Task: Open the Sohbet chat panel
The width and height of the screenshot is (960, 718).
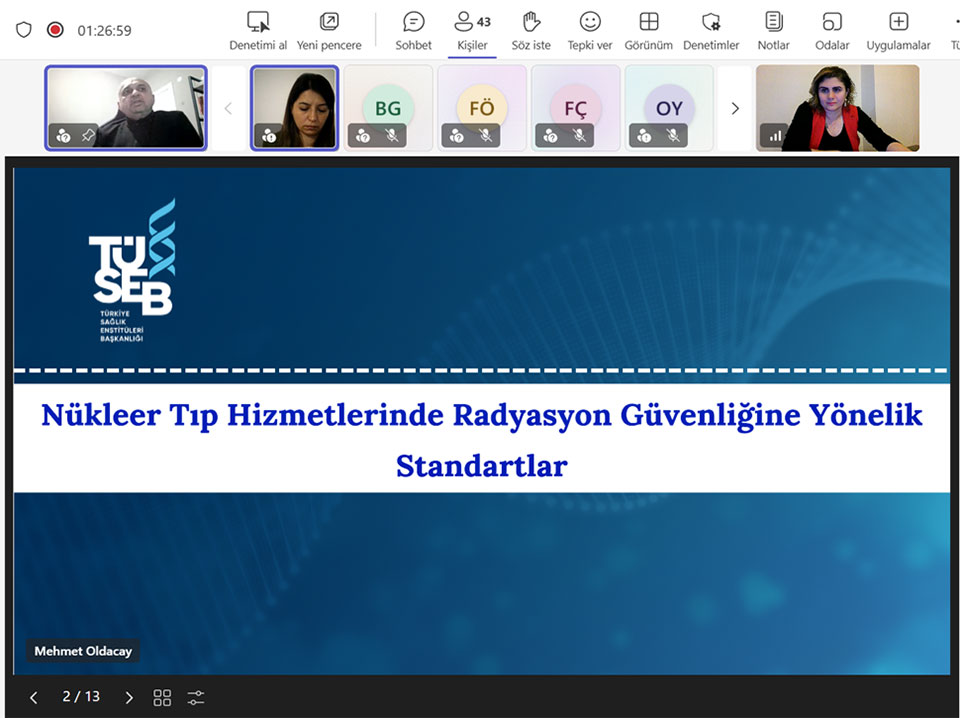Action: click(413, 23)
